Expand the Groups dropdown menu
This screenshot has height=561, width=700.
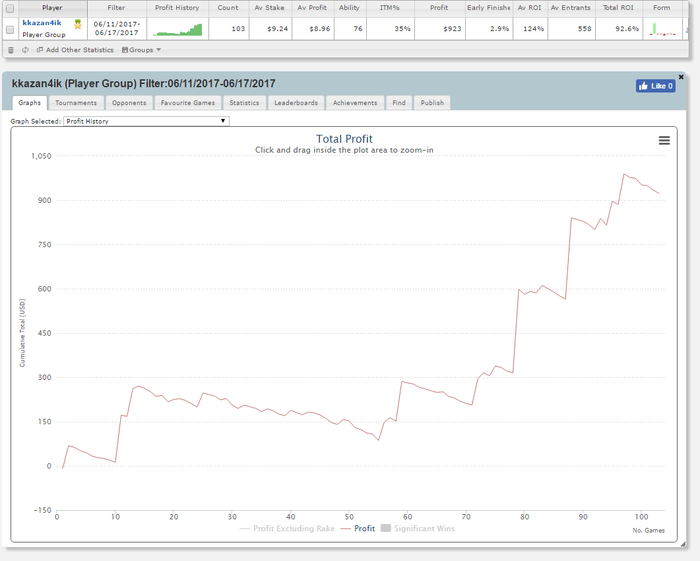tap(142, 50)
